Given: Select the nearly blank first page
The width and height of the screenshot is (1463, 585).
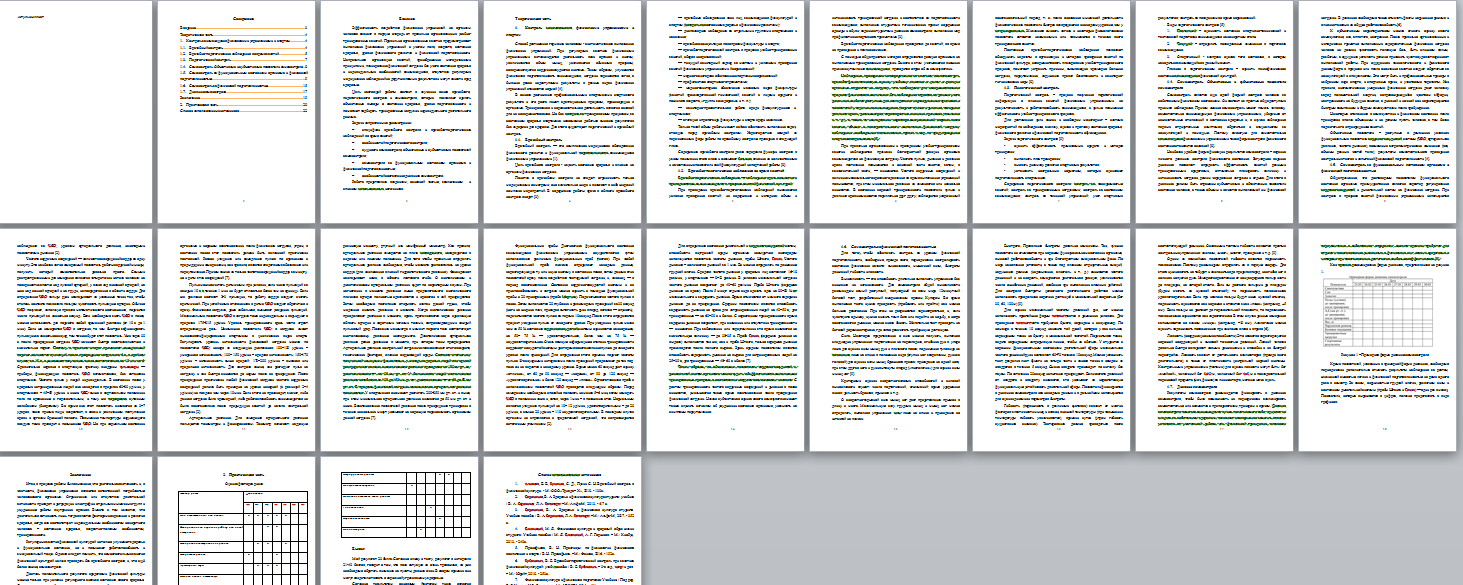Looking at the screenshot, I should point(74,112).
